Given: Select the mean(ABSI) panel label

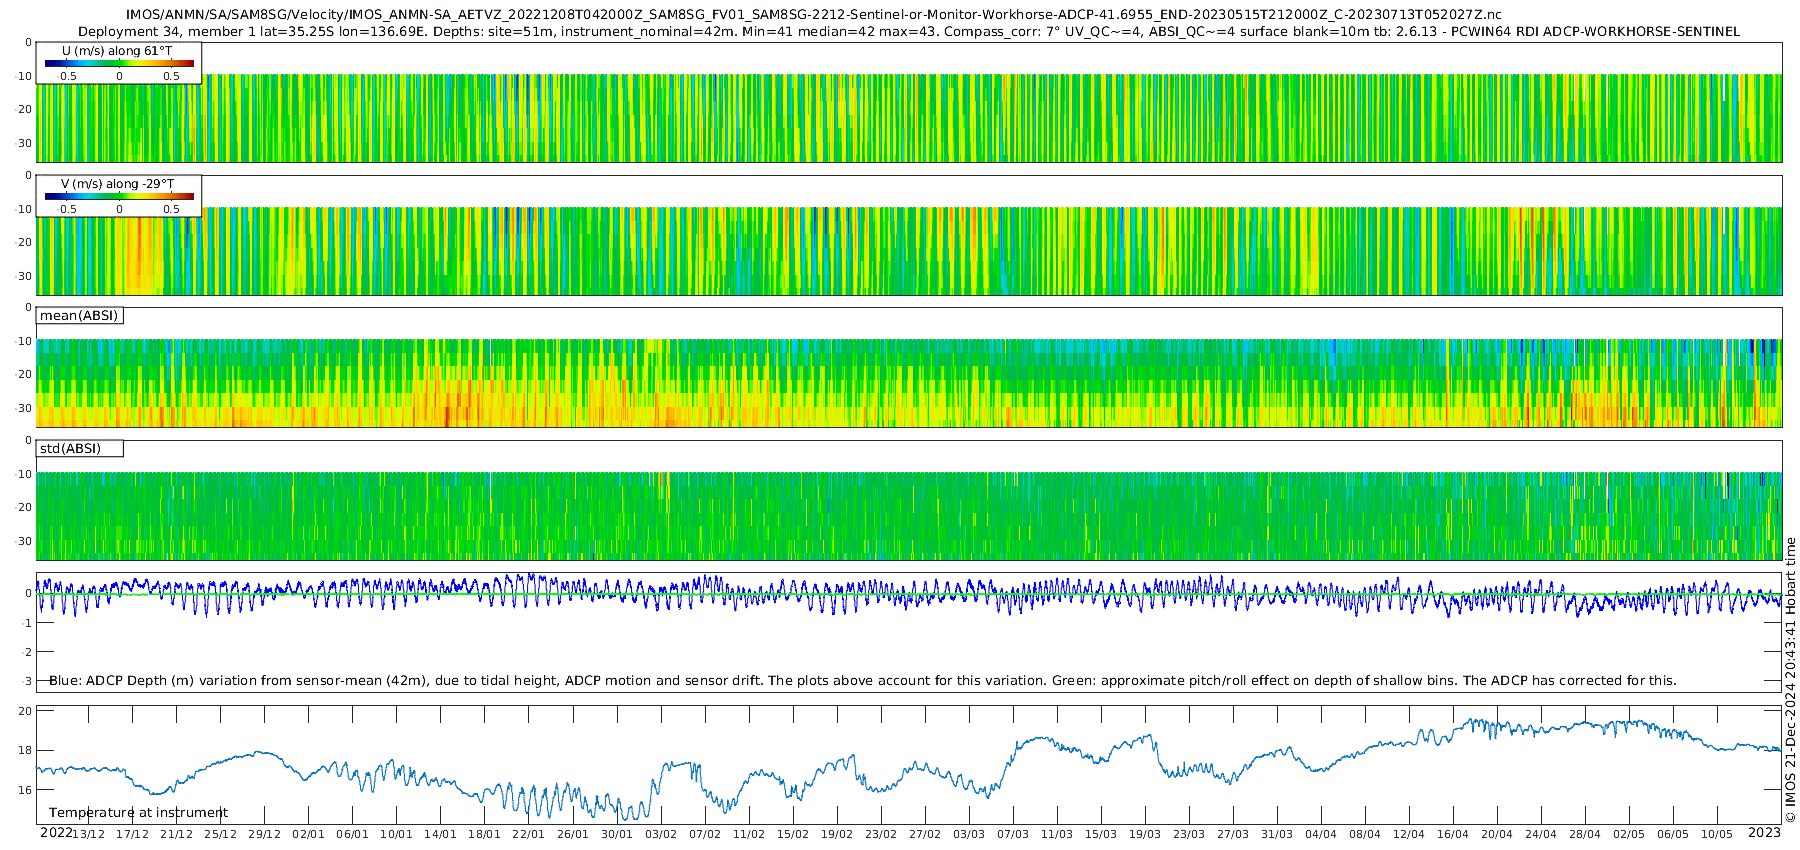Looking at the screenshot, I should tap(79, 316).
